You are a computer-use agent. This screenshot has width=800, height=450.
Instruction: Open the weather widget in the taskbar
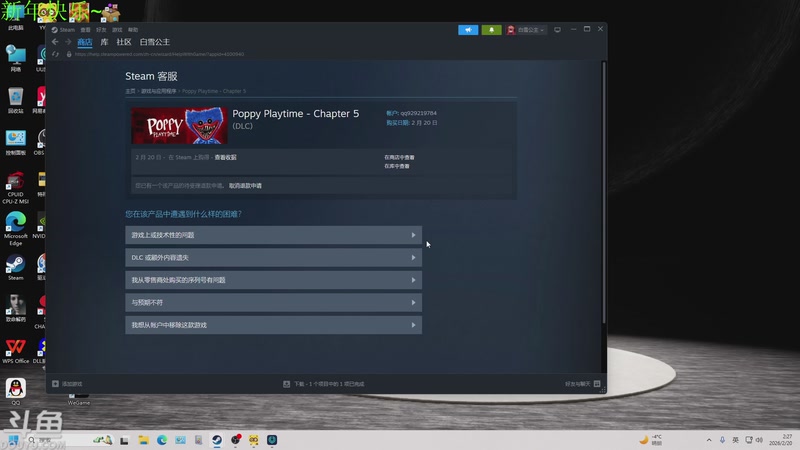[651, 440]
